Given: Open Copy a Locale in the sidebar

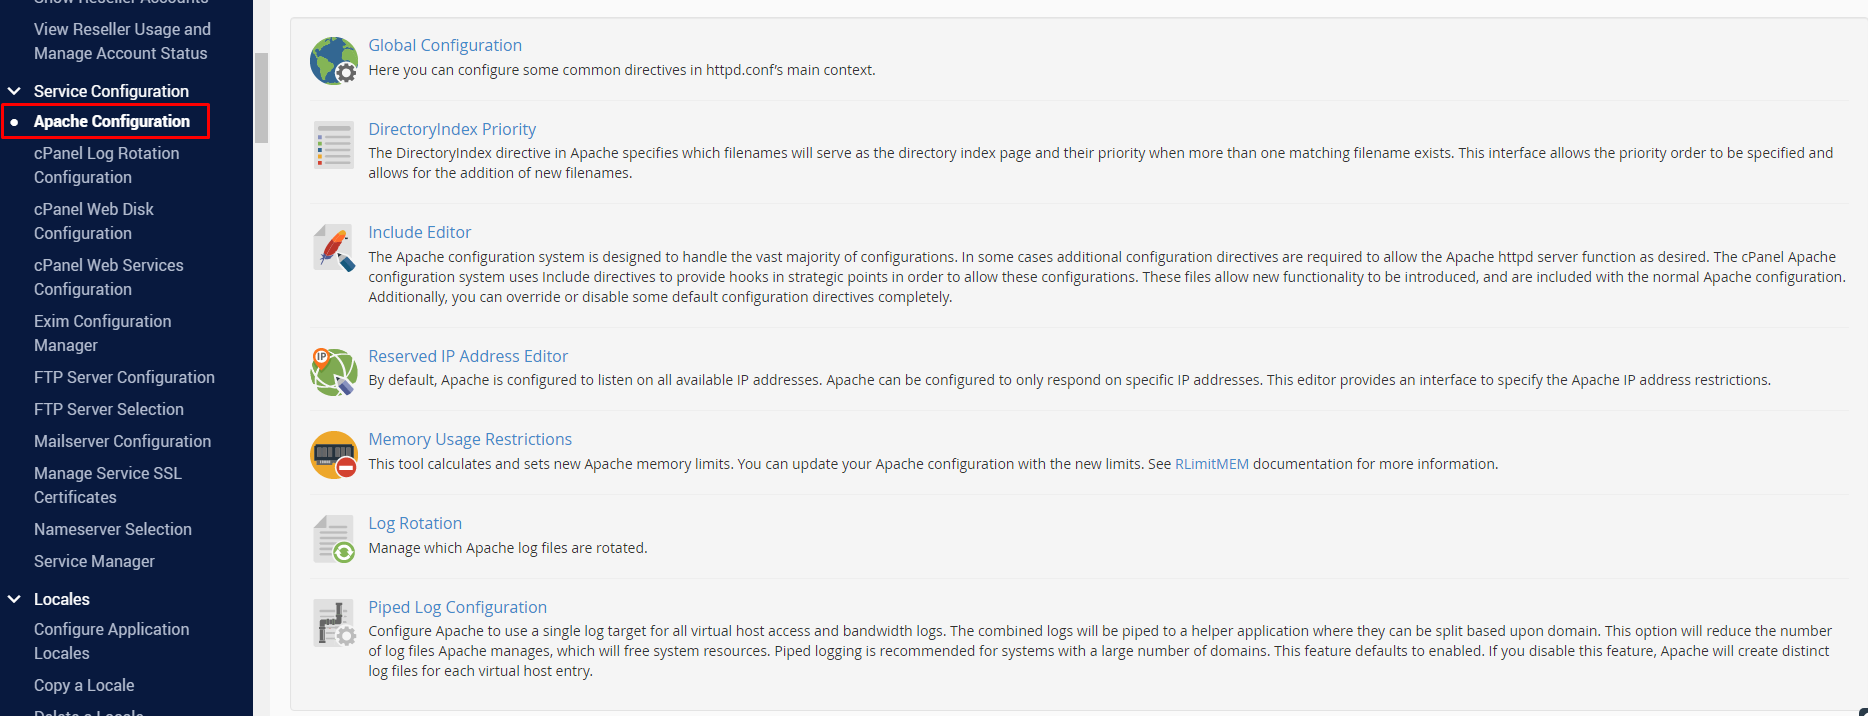Looking at the screenshot, I should click(84, 685).
